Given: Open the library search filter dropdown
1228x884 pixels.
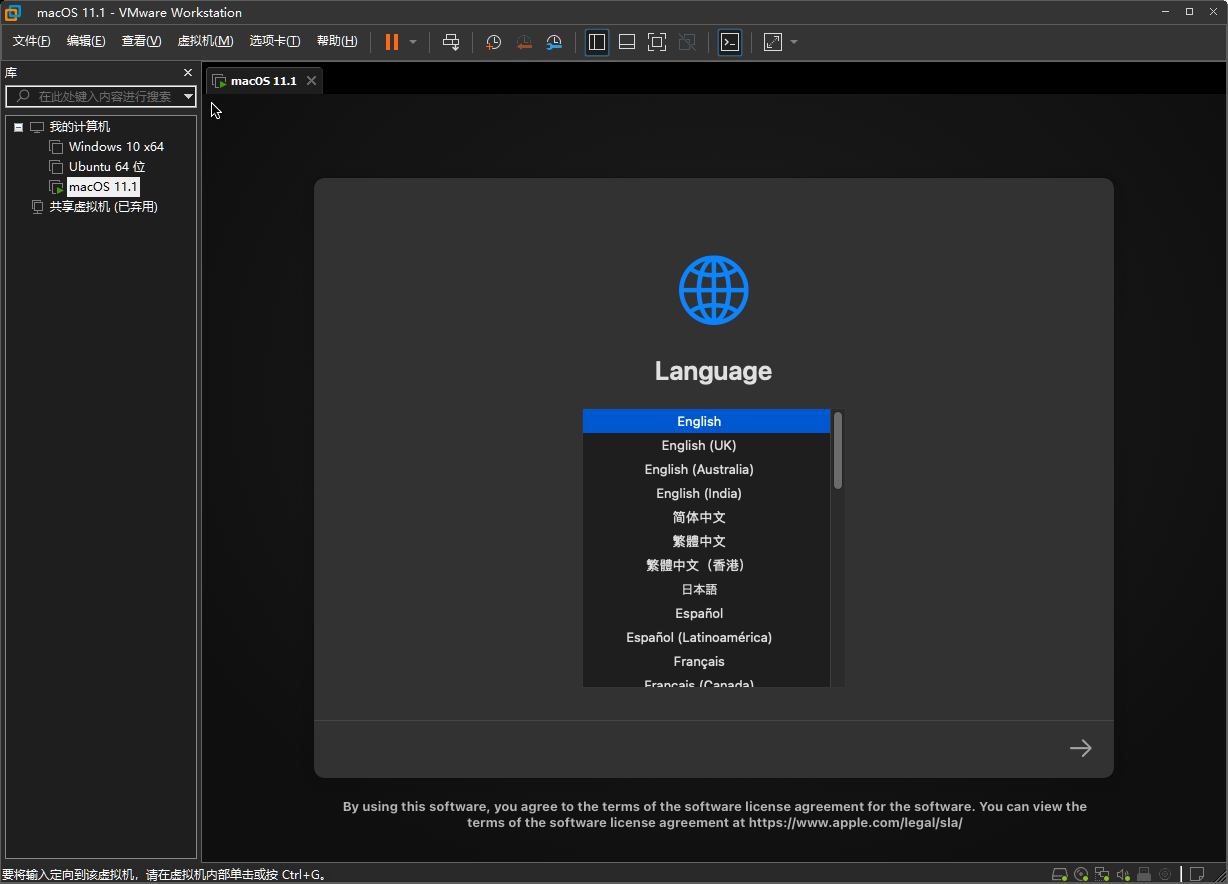Looking at the screenshot, I should [189, 96].
